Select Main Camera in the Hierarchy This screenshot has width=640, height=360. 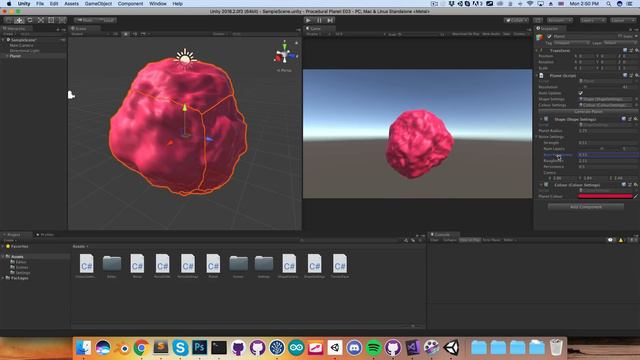coord(22,45)
